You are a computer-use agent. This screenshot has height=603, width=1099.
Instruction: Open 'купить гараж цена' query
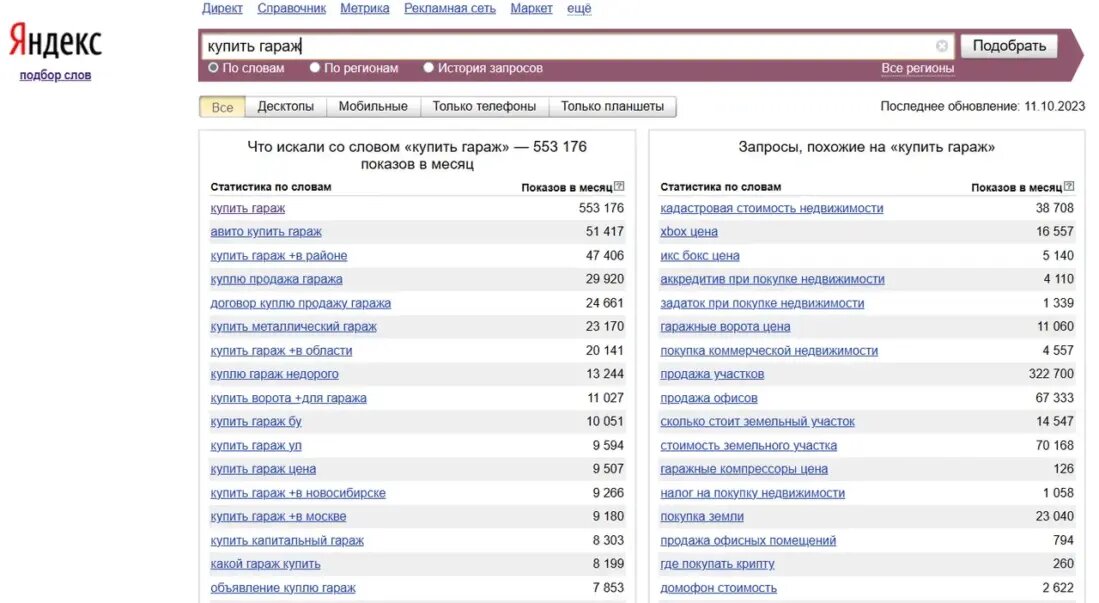[263, 469]
